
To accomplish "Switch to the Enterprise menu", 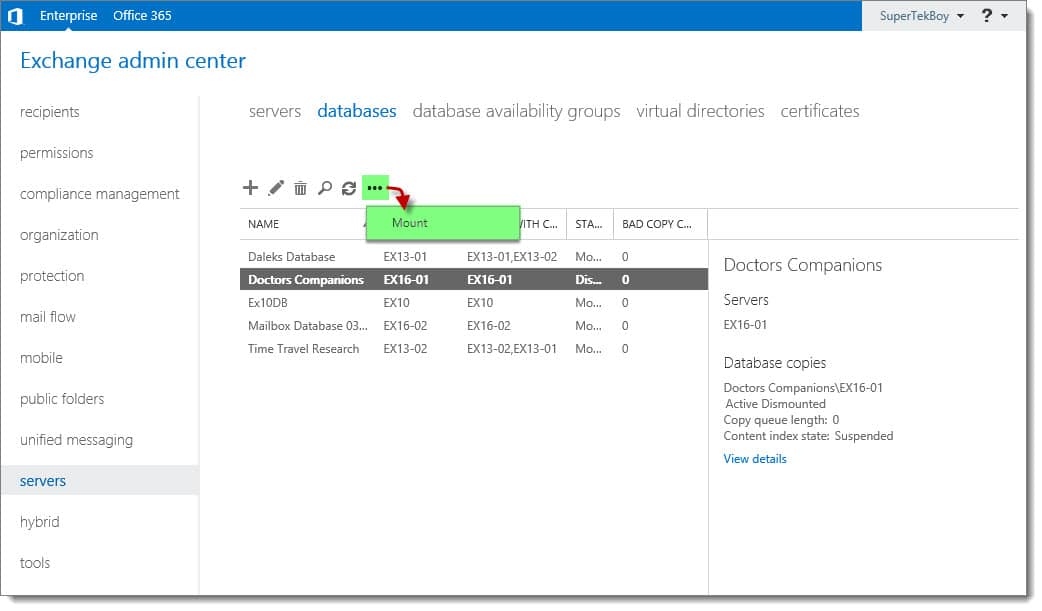I will coord(68,15).
